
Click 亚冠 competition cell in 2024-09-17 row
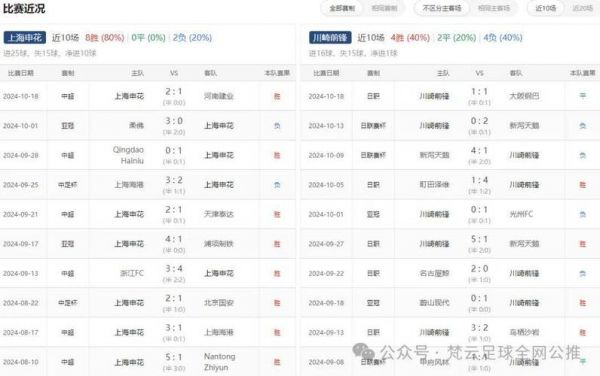coord(68,244)
